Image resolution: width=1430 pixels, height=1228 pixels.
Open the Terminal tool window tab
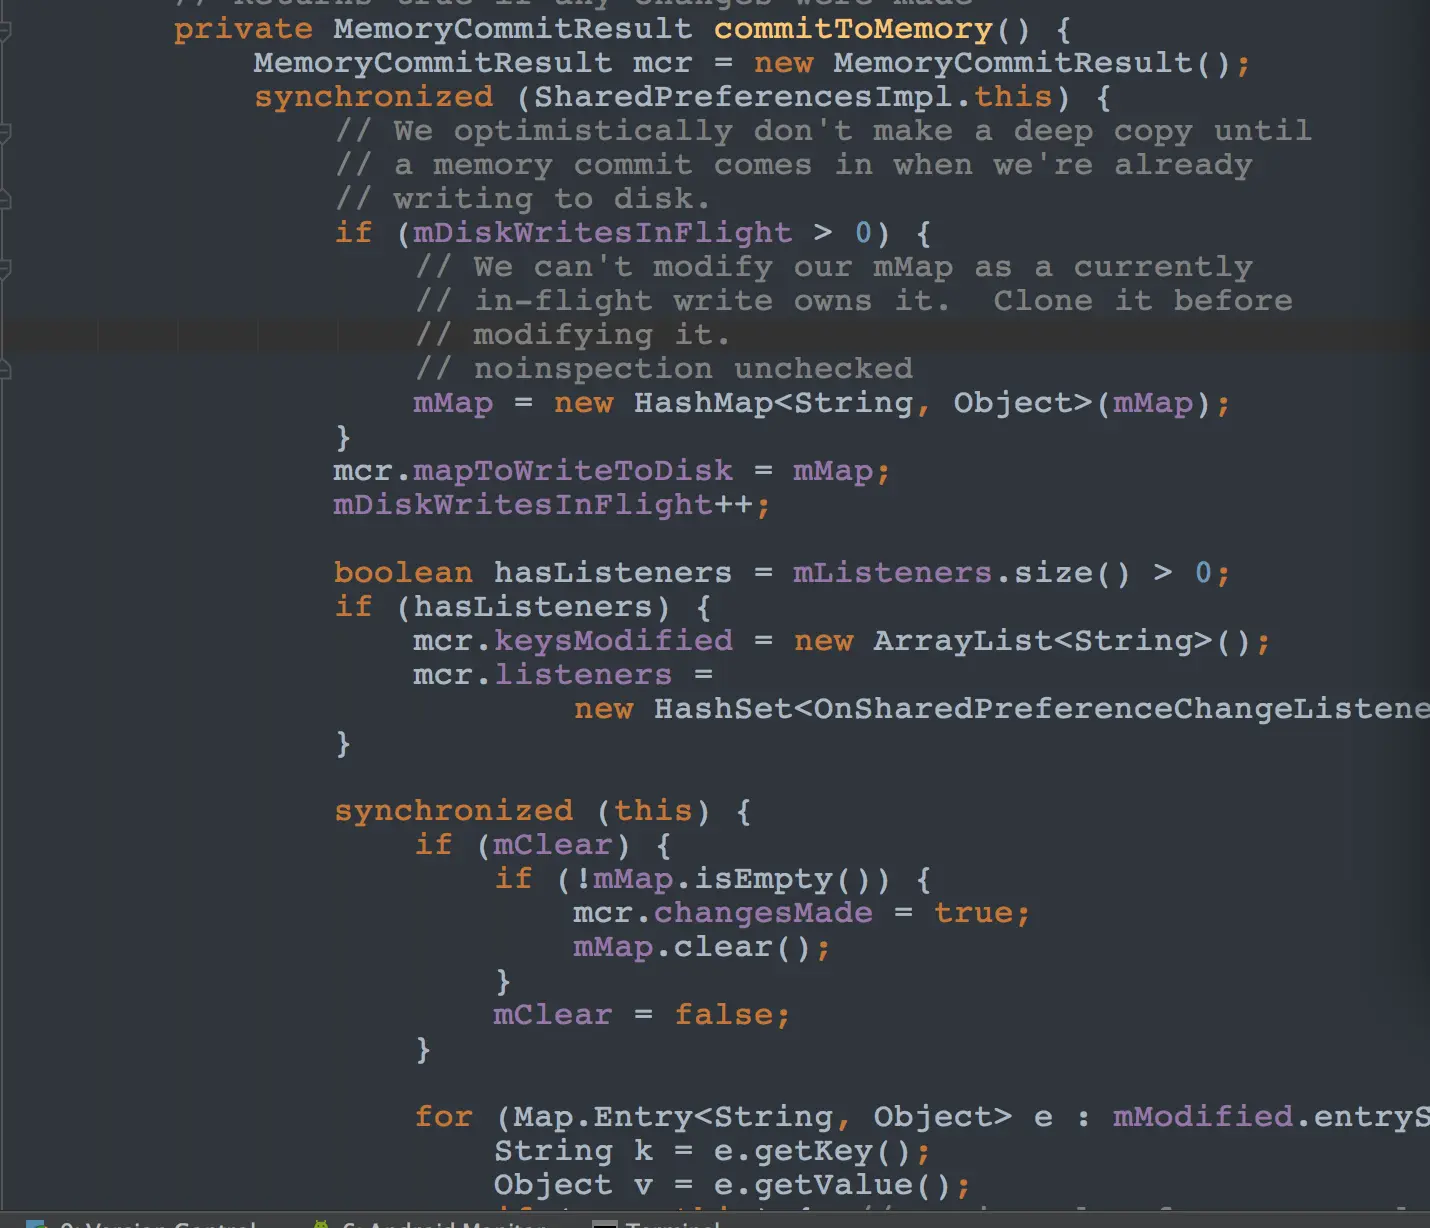(x=656, y=1224)
